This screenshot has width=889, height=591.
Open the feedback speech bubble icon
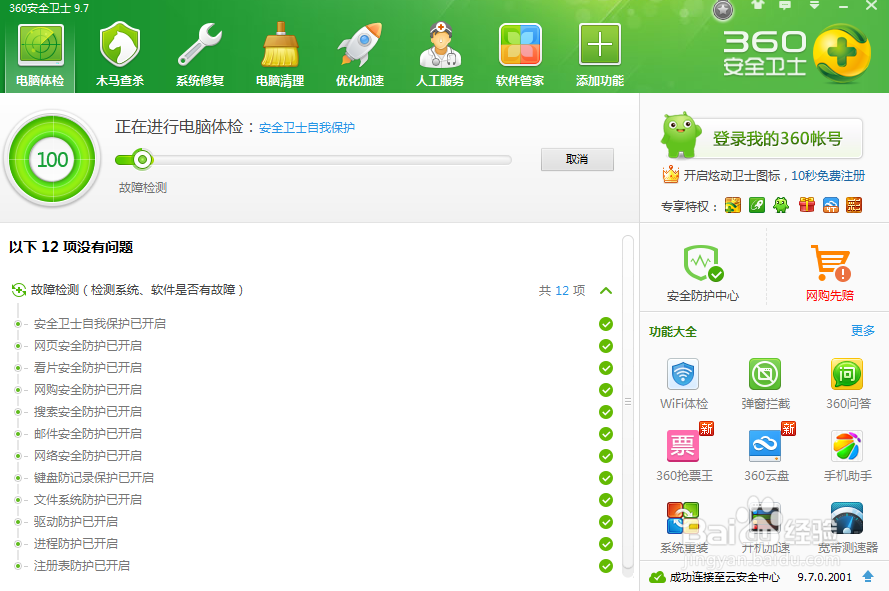(785, 6)
